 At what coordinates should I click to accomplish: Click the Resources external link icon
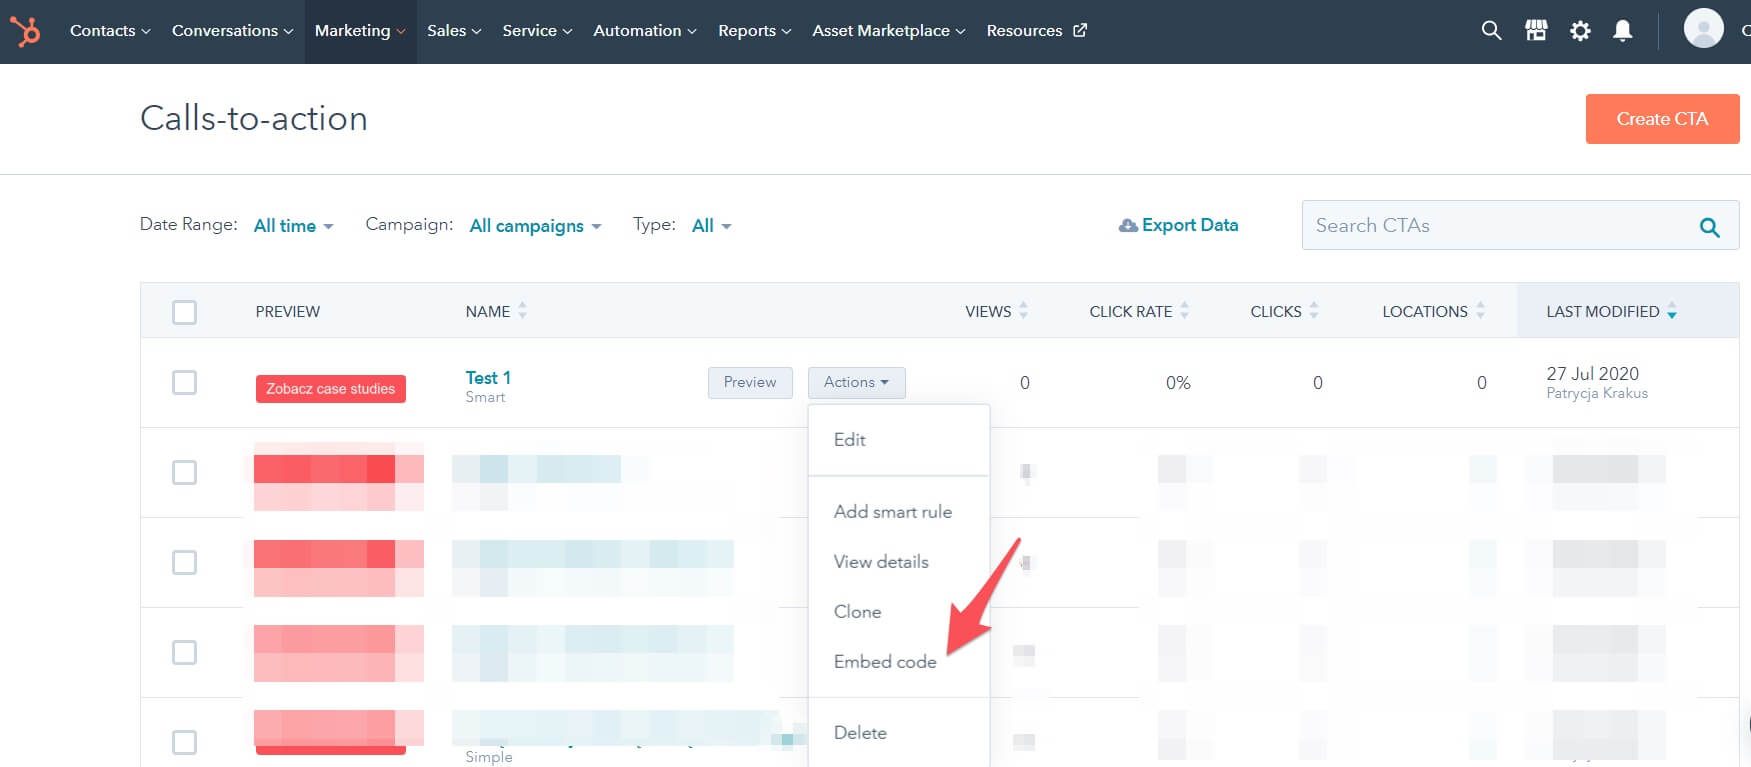click(x=1080, y=31)
